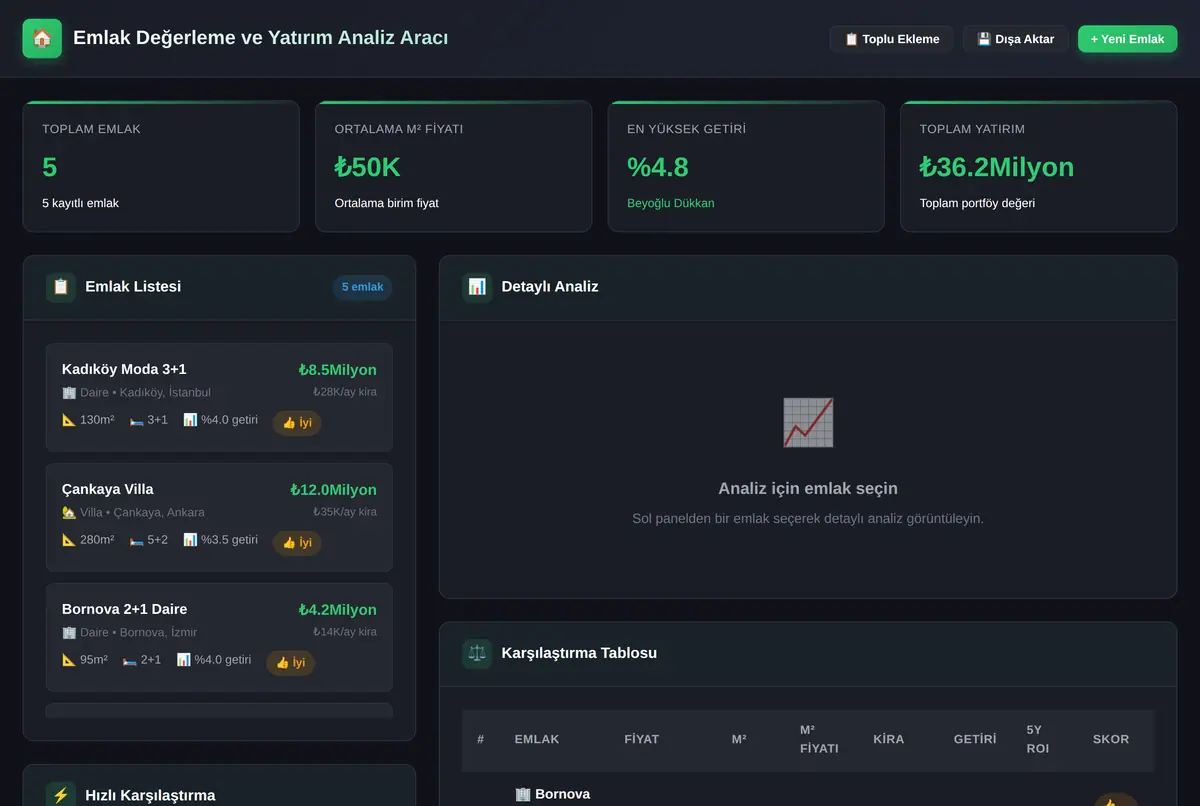This screenshot has height=806, width=1200.
Task: Click the bar chart icon beside Detaylı Analiz
Action: (477, 287)
